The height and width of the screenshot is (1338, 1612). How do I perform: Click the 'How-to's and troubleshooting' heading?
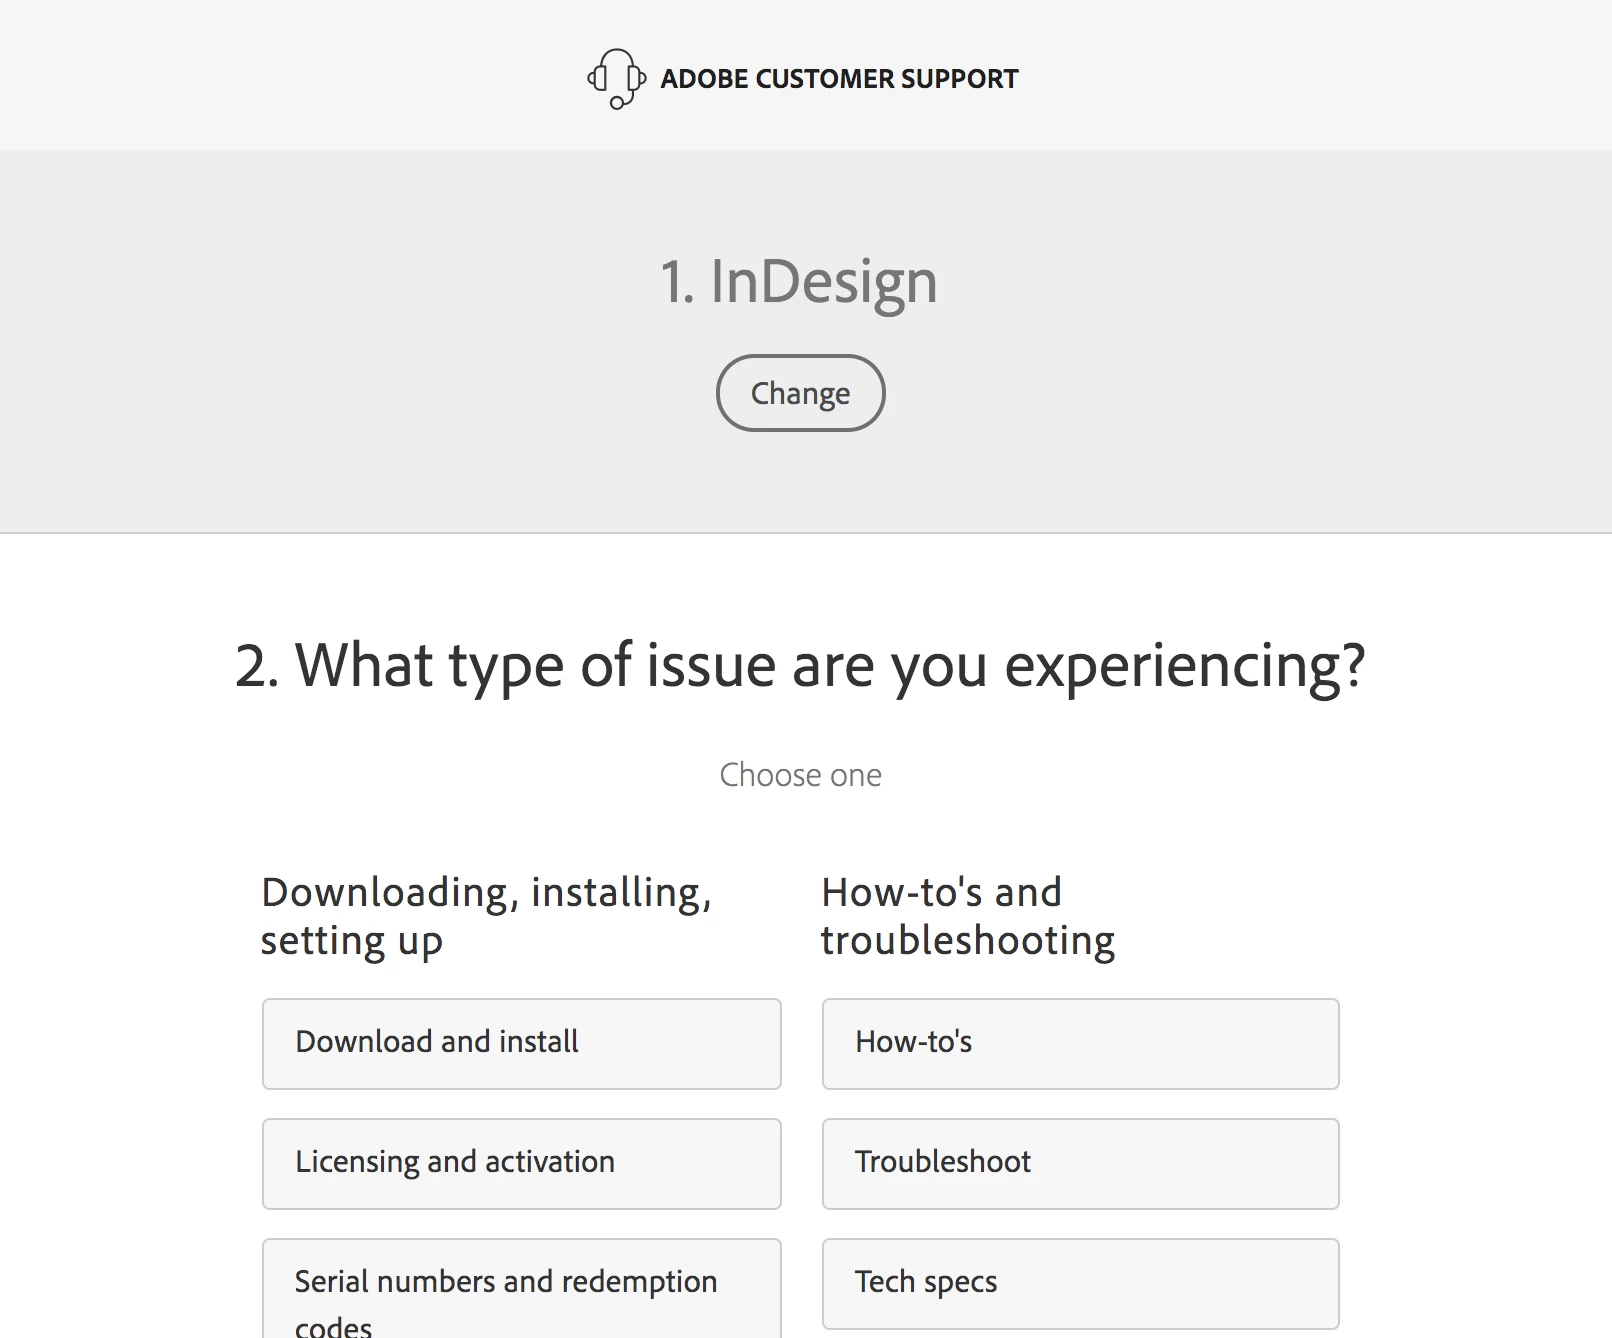tap(968, 917)
